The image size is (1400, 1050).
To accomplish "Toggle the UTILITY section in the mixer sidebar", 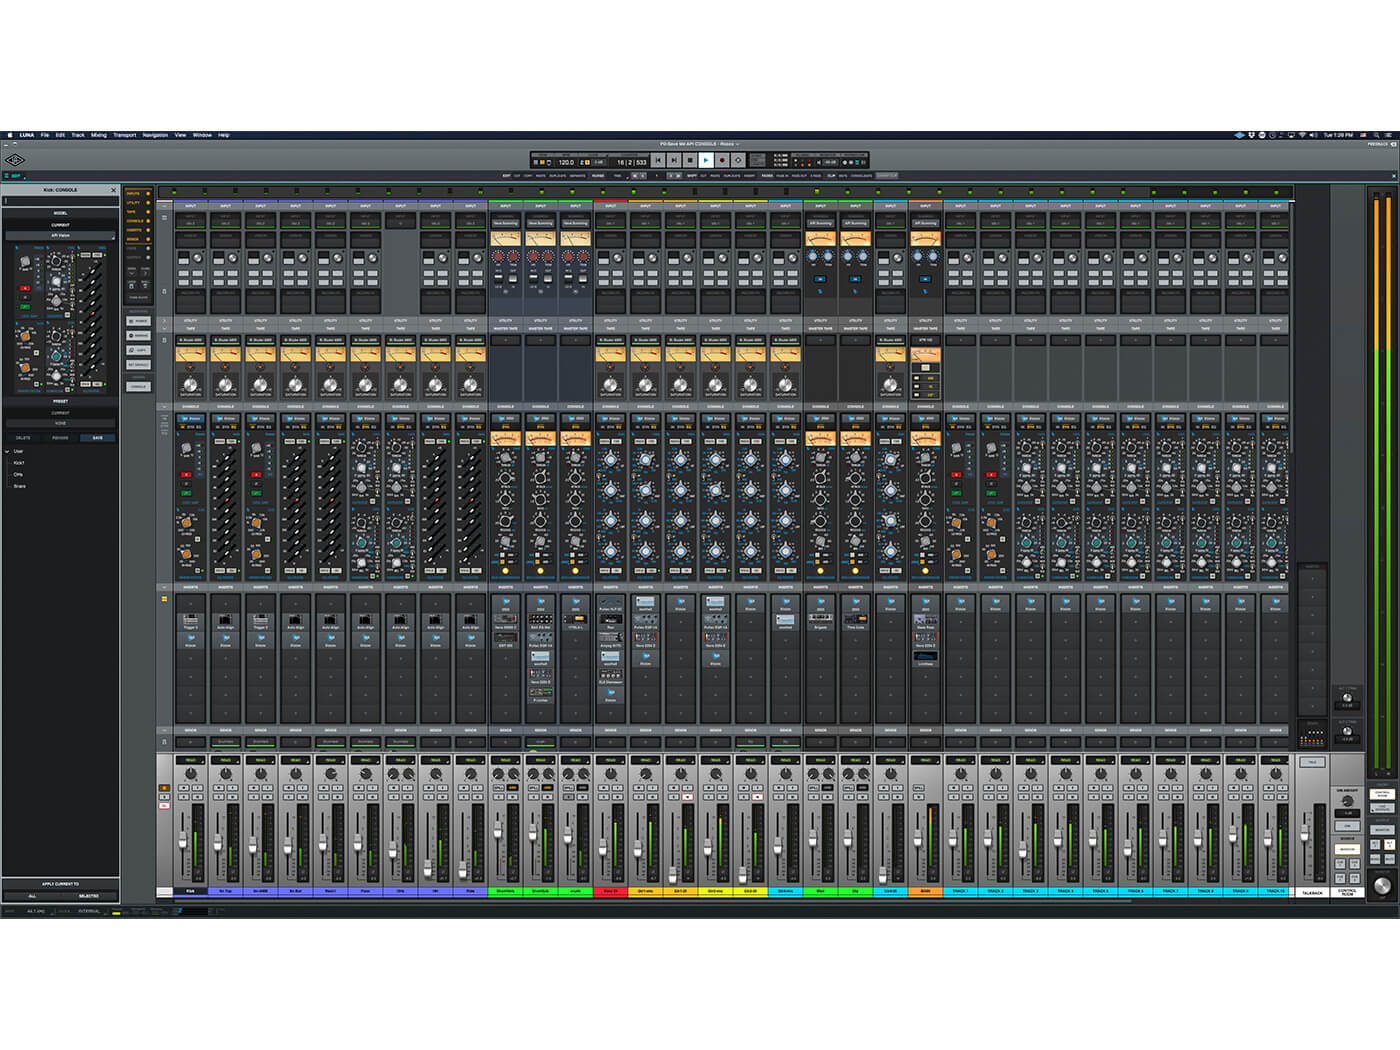I will click(134, 203).
